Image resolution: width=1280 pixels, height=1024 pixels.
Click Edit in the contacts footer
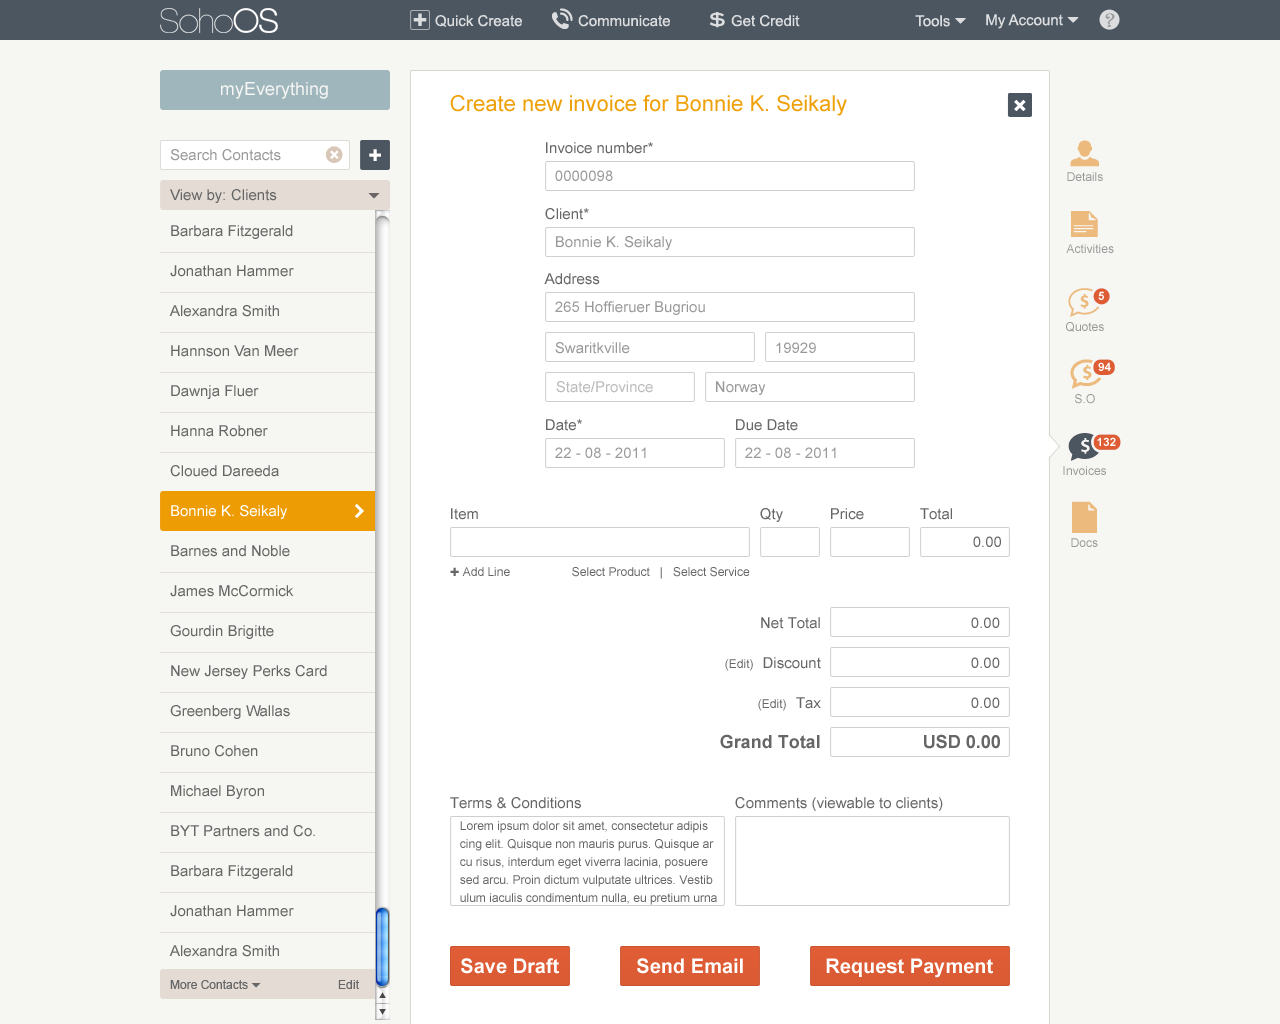(348, 985)
